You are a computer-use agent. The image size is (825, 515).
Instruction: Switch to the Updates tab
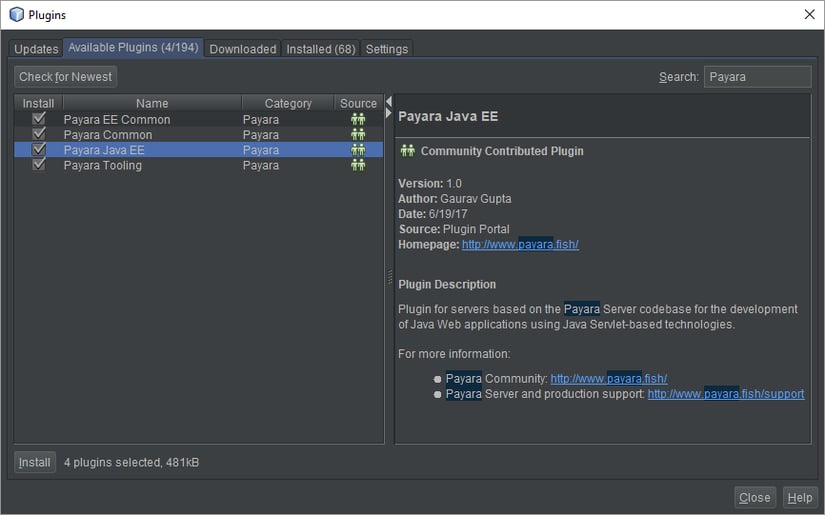(x=36, y=49)
